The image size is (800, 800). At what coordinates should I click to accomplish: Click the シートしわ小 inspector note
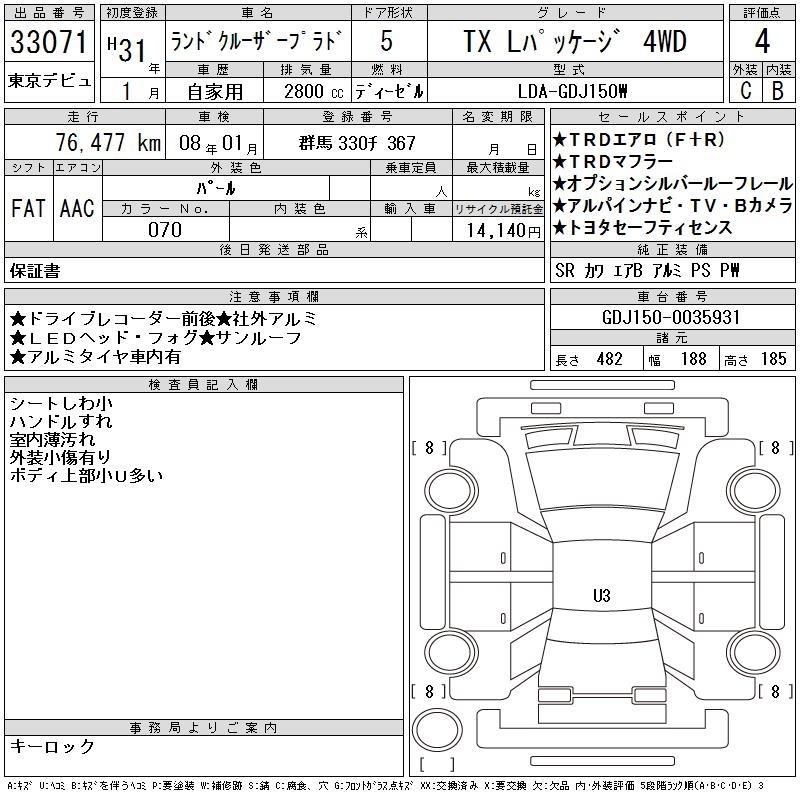tap(61, 404)
